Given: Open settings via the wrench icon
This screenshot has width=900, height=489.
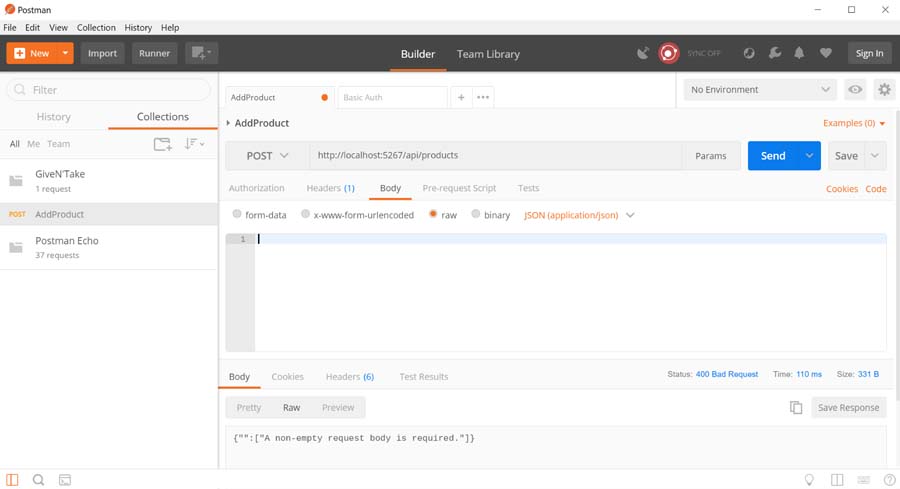Looking at the screenshot, I should (775, 53).
